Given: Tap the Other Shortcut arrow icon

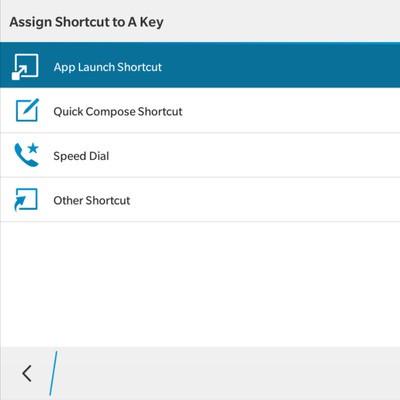Looking at the screenshot, I should [26, 200].
